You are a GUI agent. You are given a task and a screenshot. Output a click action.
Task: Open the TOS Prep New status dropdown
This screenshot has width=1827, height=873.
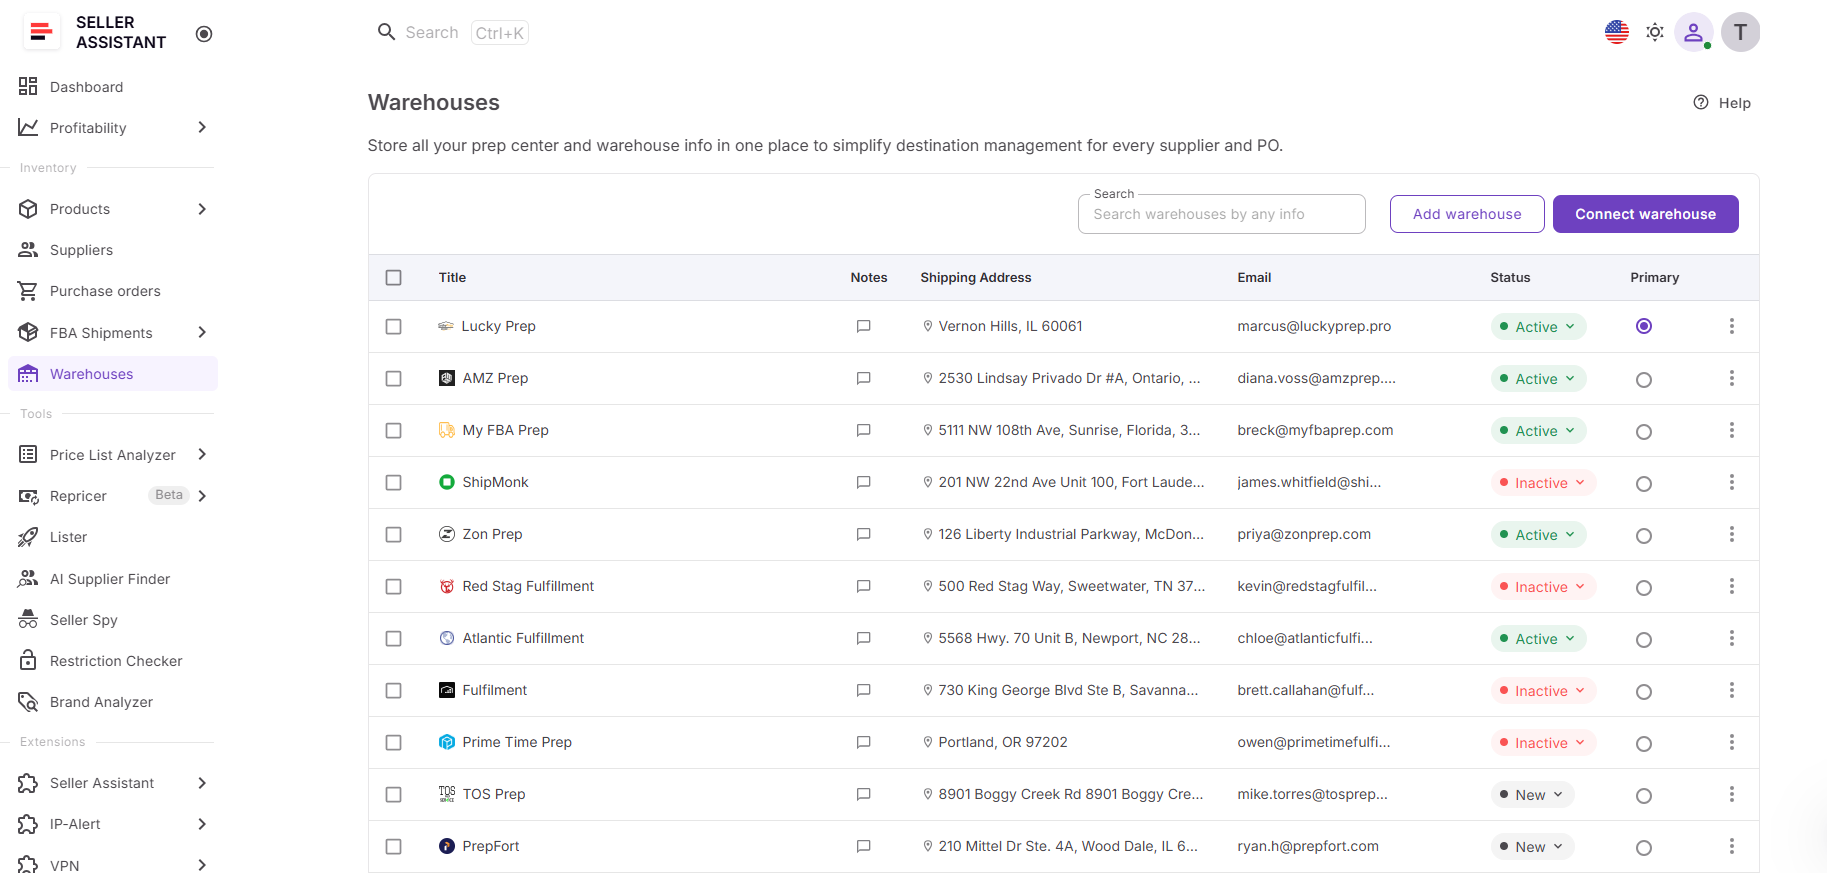(x=1533, y=795)
